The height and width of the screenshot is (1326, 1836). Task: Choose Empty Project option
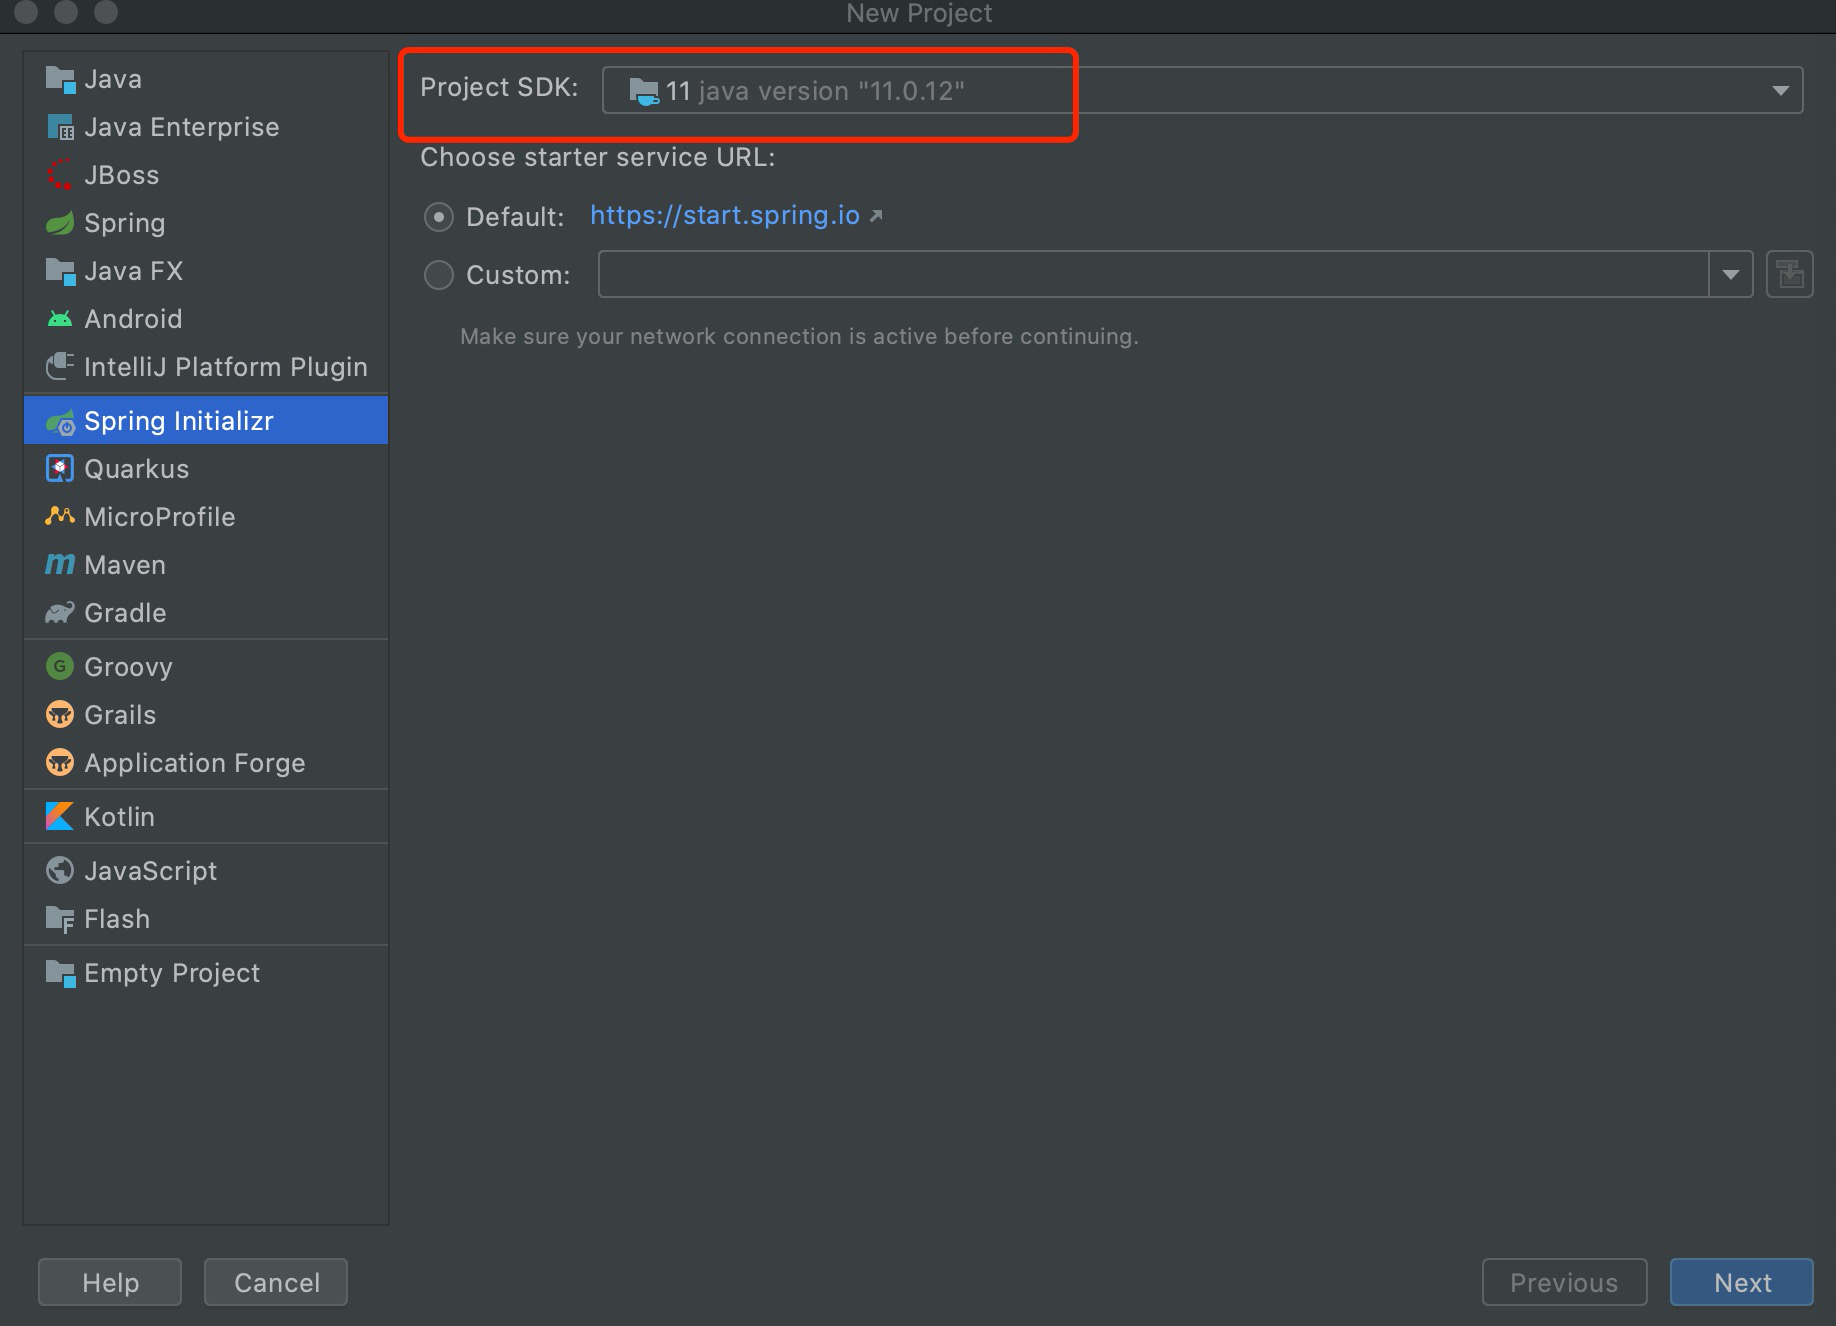coord(206,973)
